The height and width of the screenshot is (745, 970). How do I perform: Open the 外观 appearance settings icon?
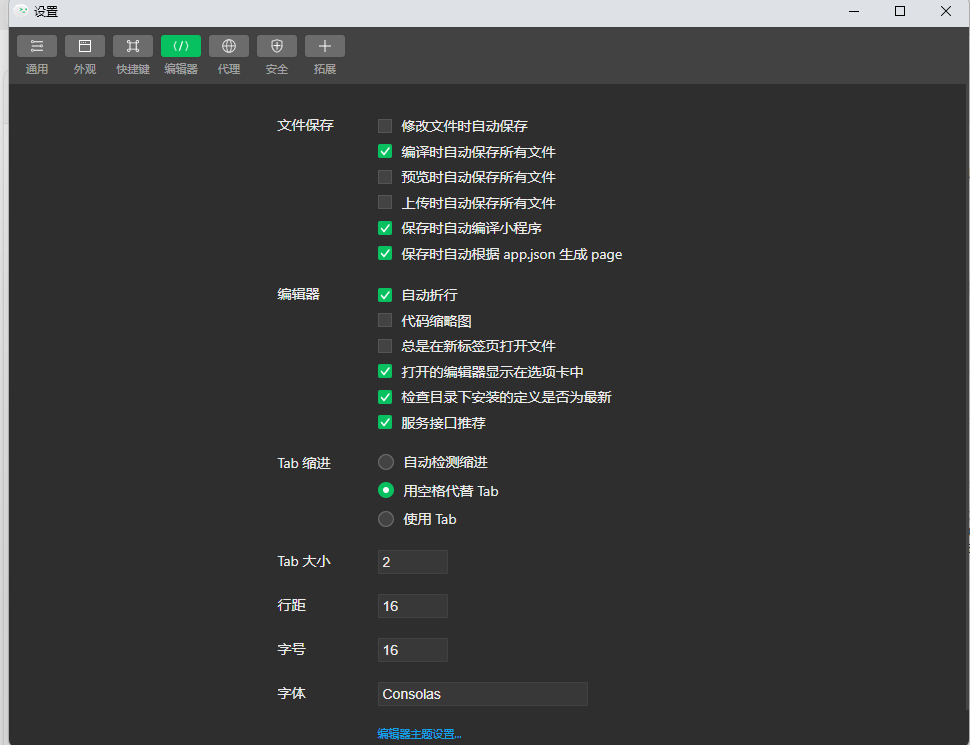pyautogui.click(x=85, y=46)
